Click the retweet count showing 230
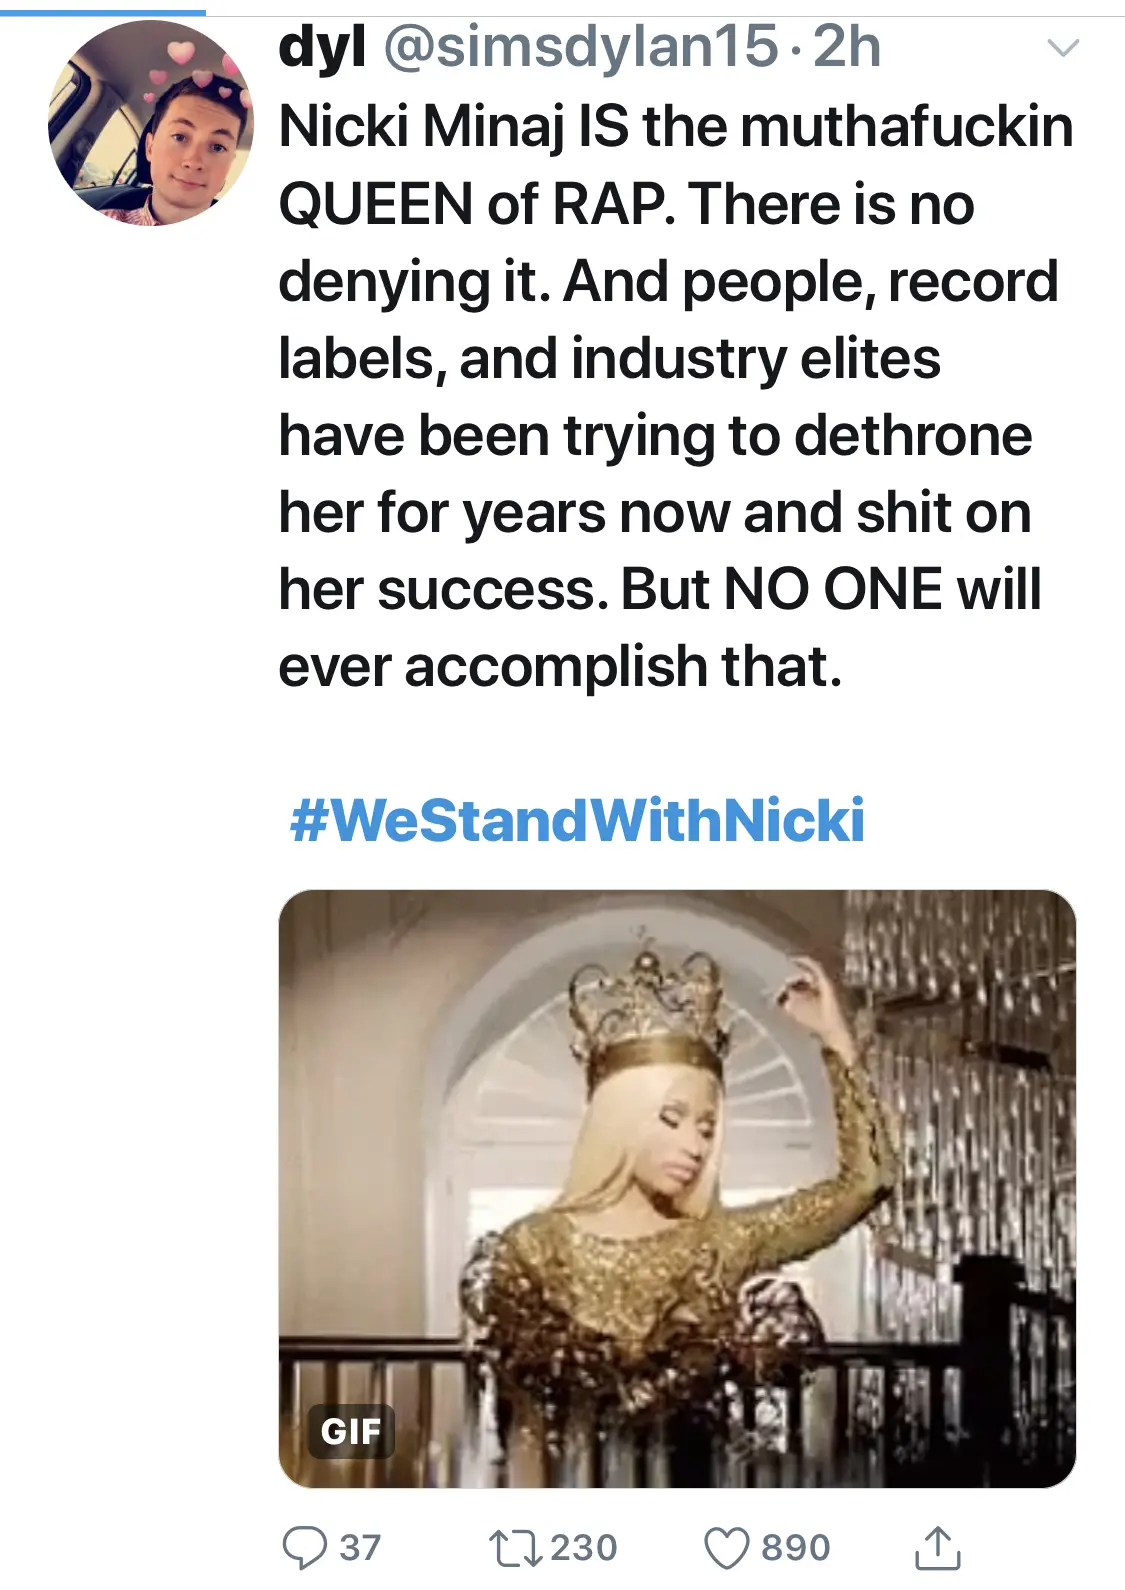The image size is (1125, 1590). [583, 1547]
